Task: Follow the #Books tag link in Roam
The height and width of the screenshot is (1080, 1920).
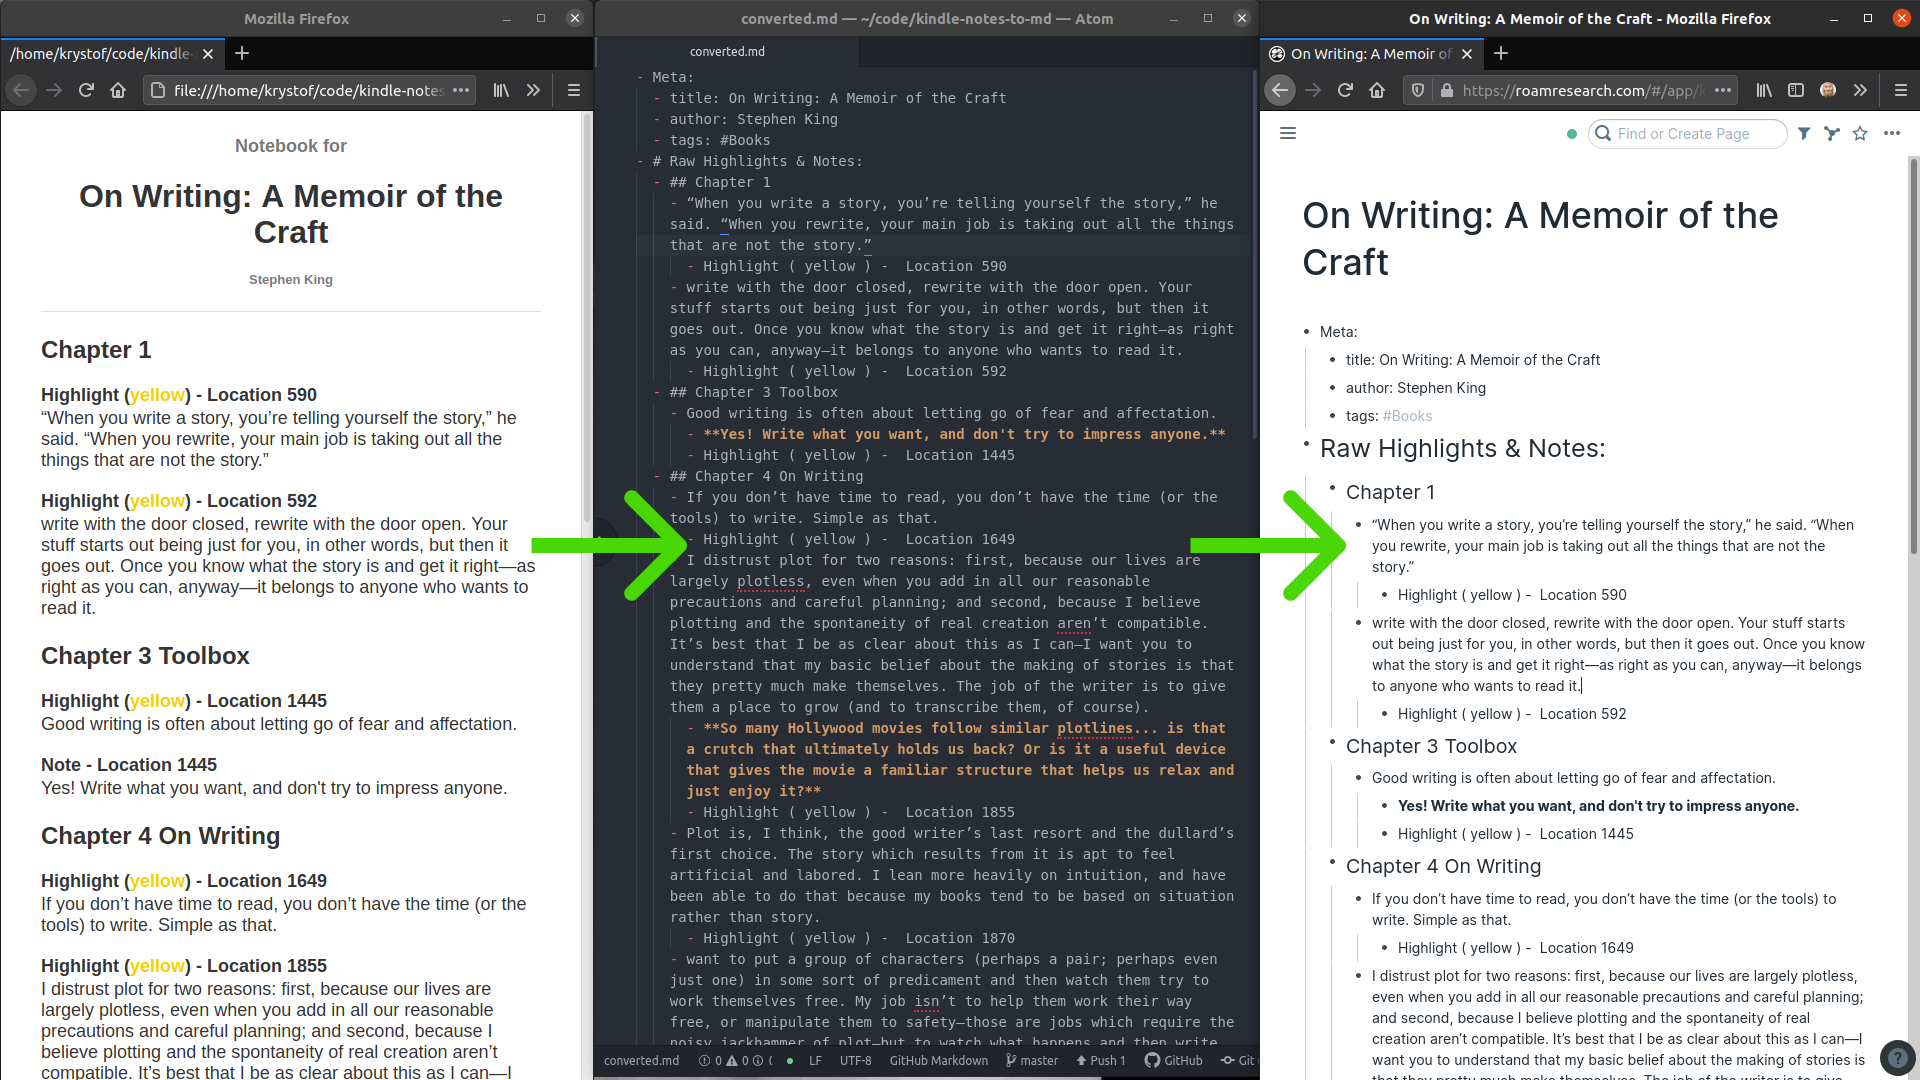Action: (x=1407, y=416)
